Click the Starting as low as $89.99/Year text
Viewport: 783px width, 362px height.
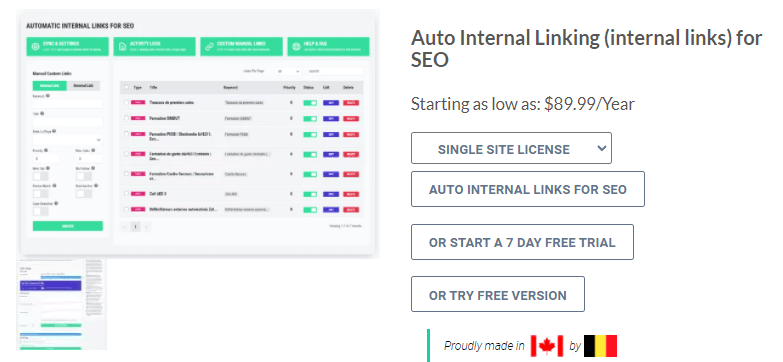pos(523,104)
